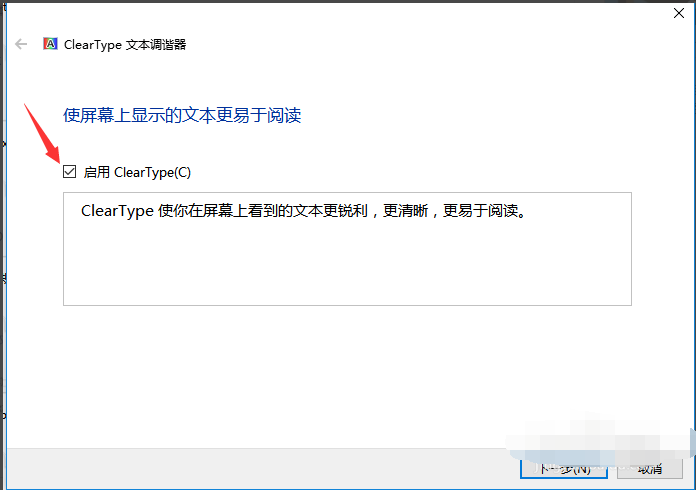696x490 pixels.
Task: Click the 启用 ClearType(C) label text
Action: 137,172
